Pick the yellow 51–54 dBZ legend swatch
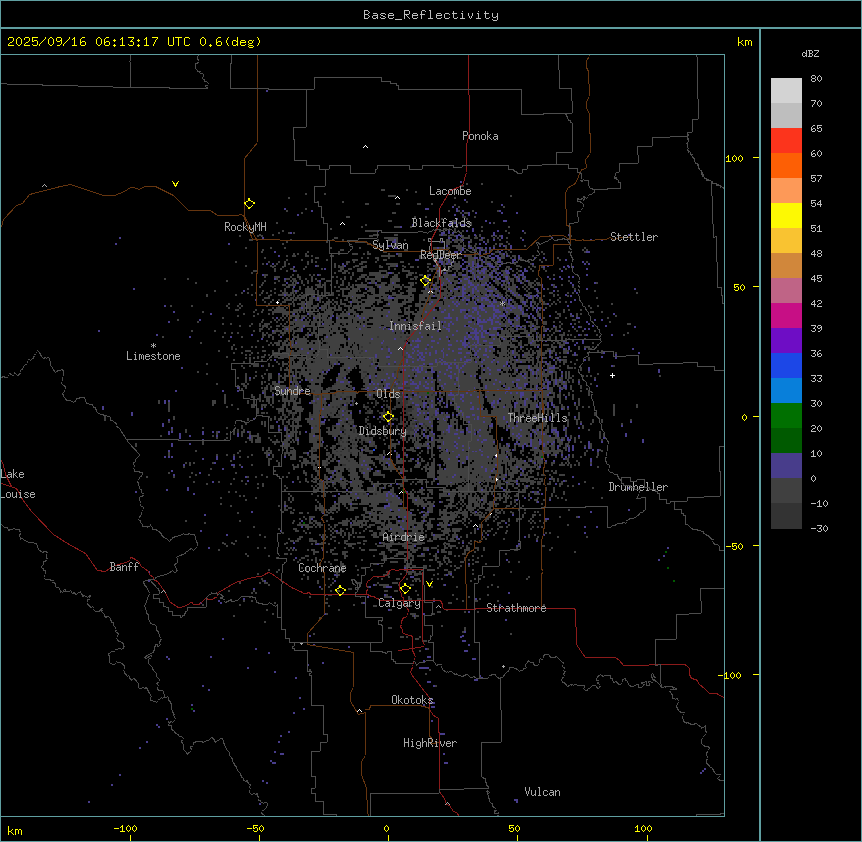Image resolution: width=862 pixels, height=842 pixels. 786,215
